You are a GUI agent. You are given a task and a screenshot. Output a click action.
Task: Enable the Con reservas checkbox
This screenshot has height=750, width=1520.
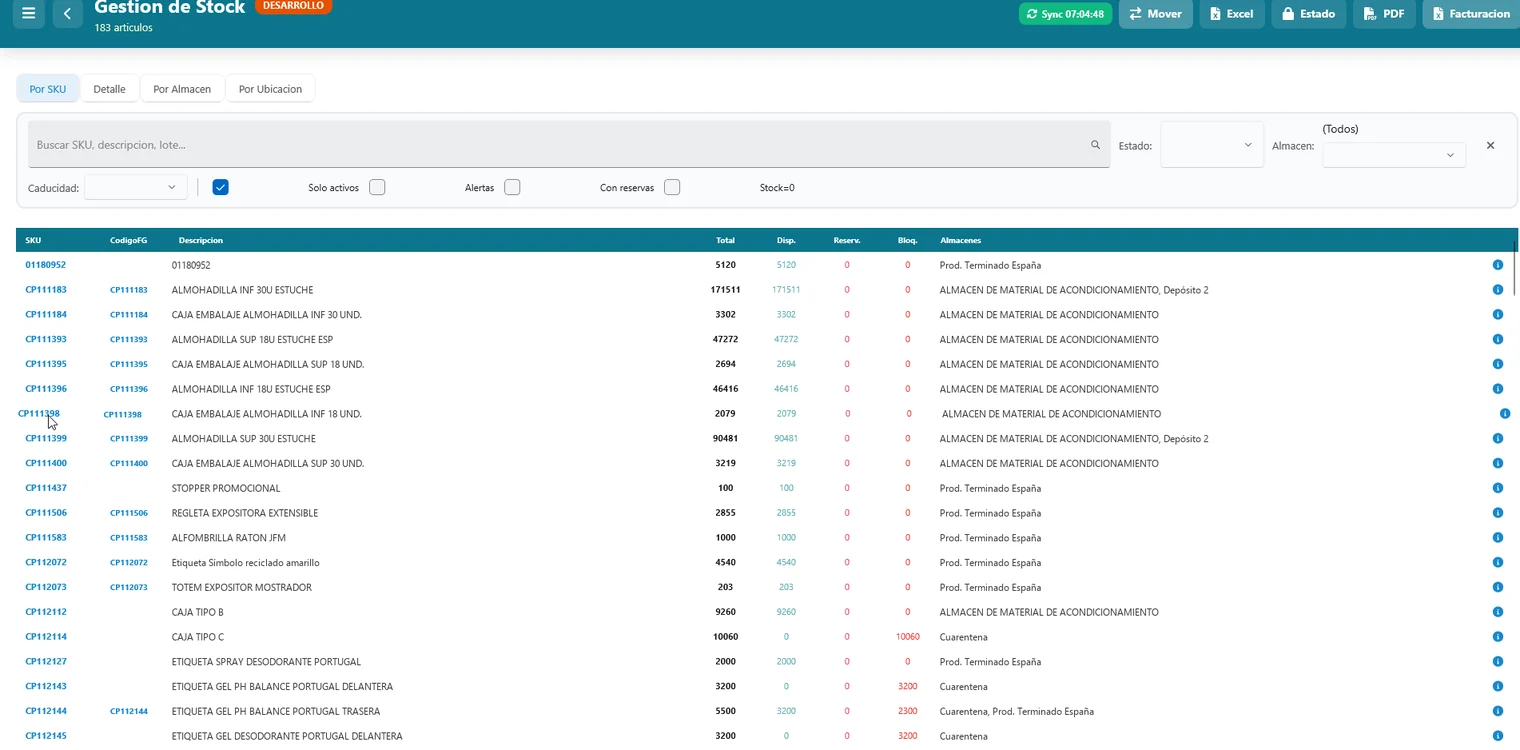[x=672, y=187]
